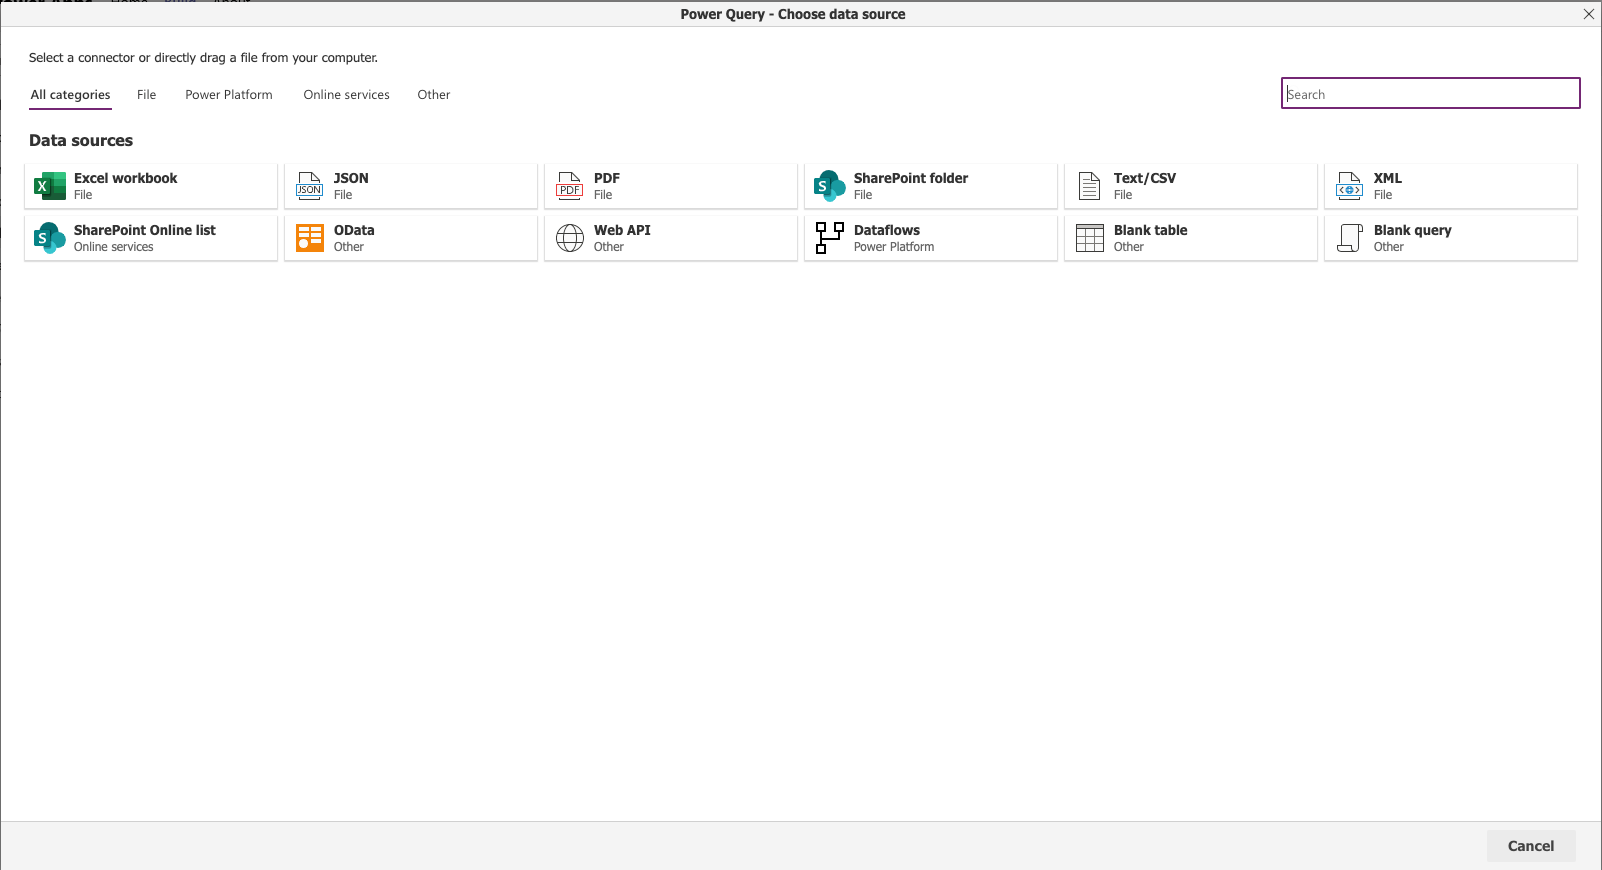Open the Power Platform category tab
The height and width of the screenshot is (870, 1602).
coord(228,95)
